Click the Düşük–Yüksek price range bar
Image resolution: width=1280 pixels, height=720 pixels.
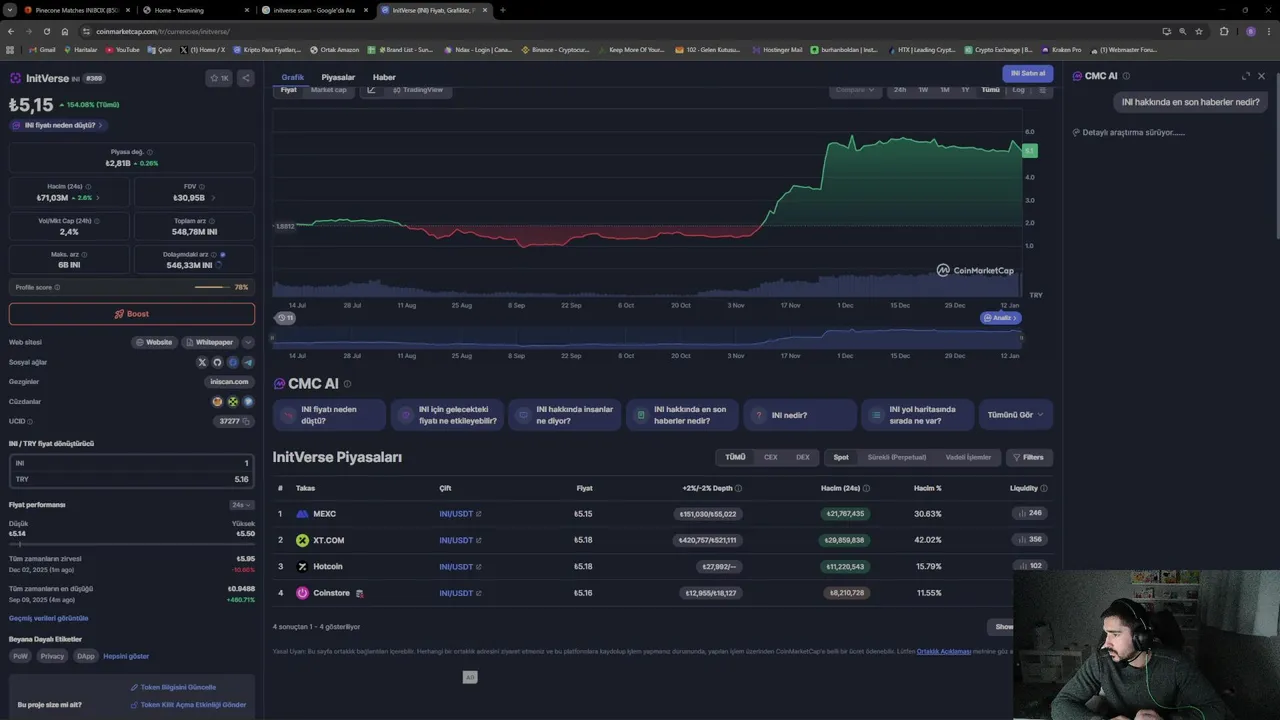132,544
